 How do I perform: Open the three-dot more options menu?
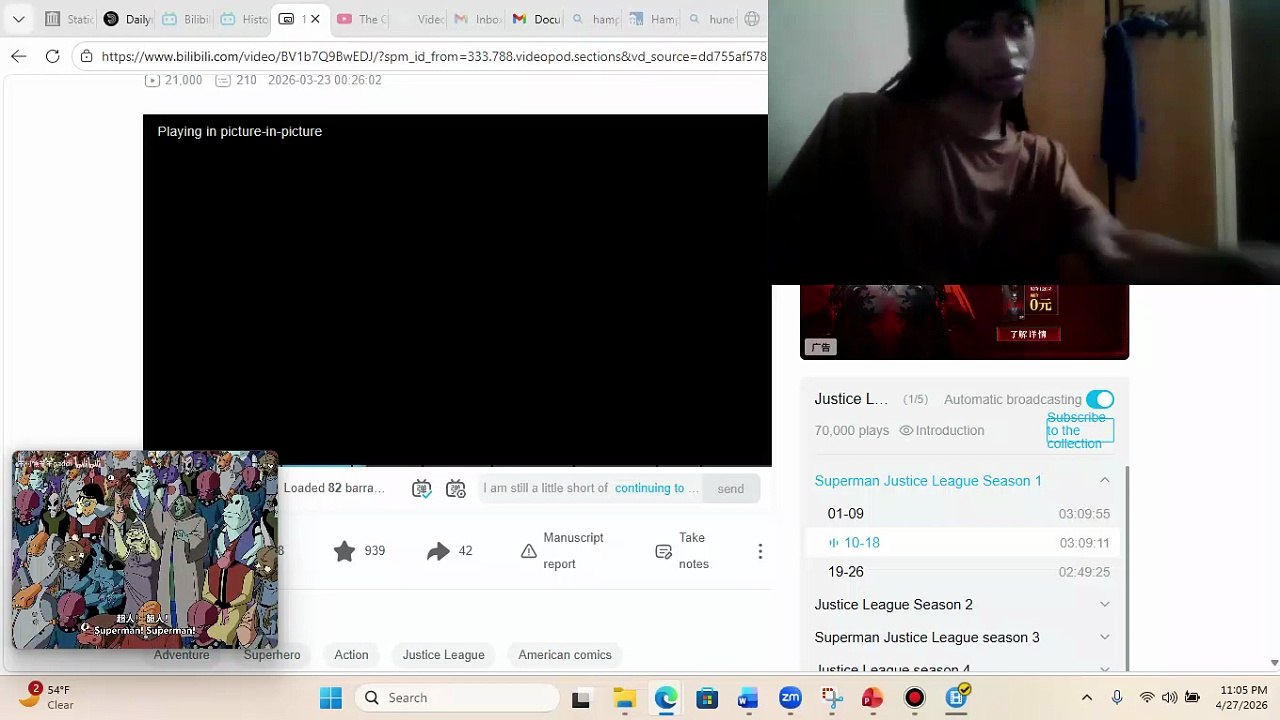[760, 551]
